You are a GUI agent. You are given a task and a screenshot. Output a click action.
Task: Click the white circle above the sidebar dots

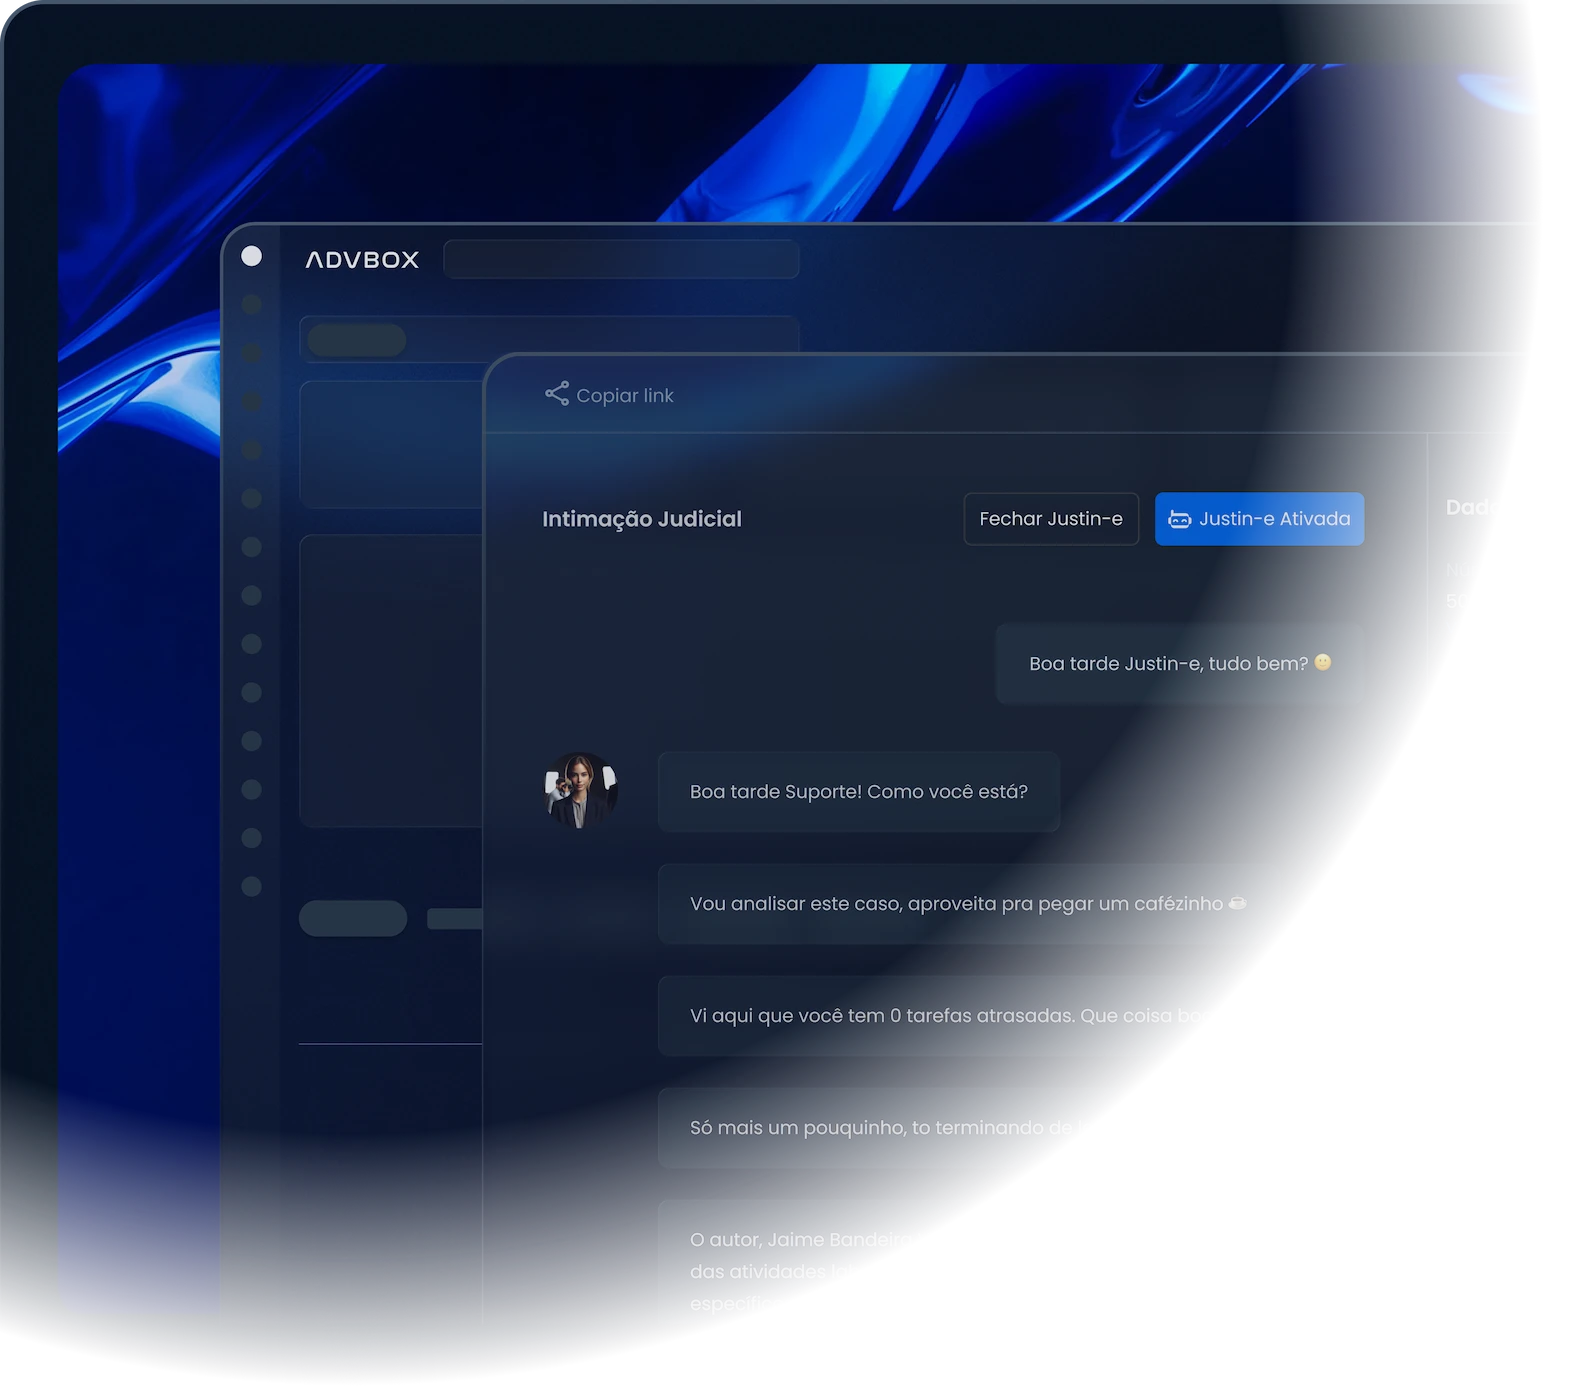pos(252,256)
